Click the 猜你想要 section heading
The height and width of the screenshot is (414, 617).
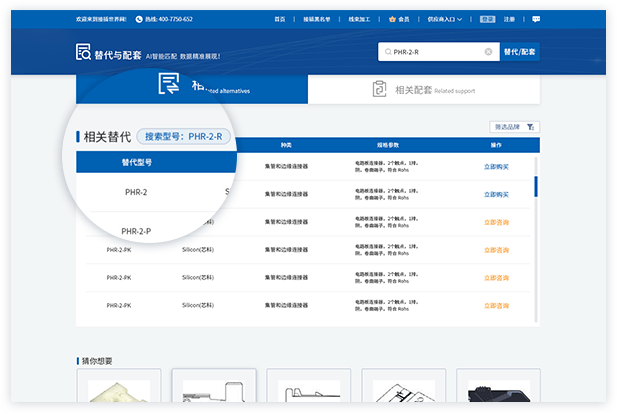point(97,361)
